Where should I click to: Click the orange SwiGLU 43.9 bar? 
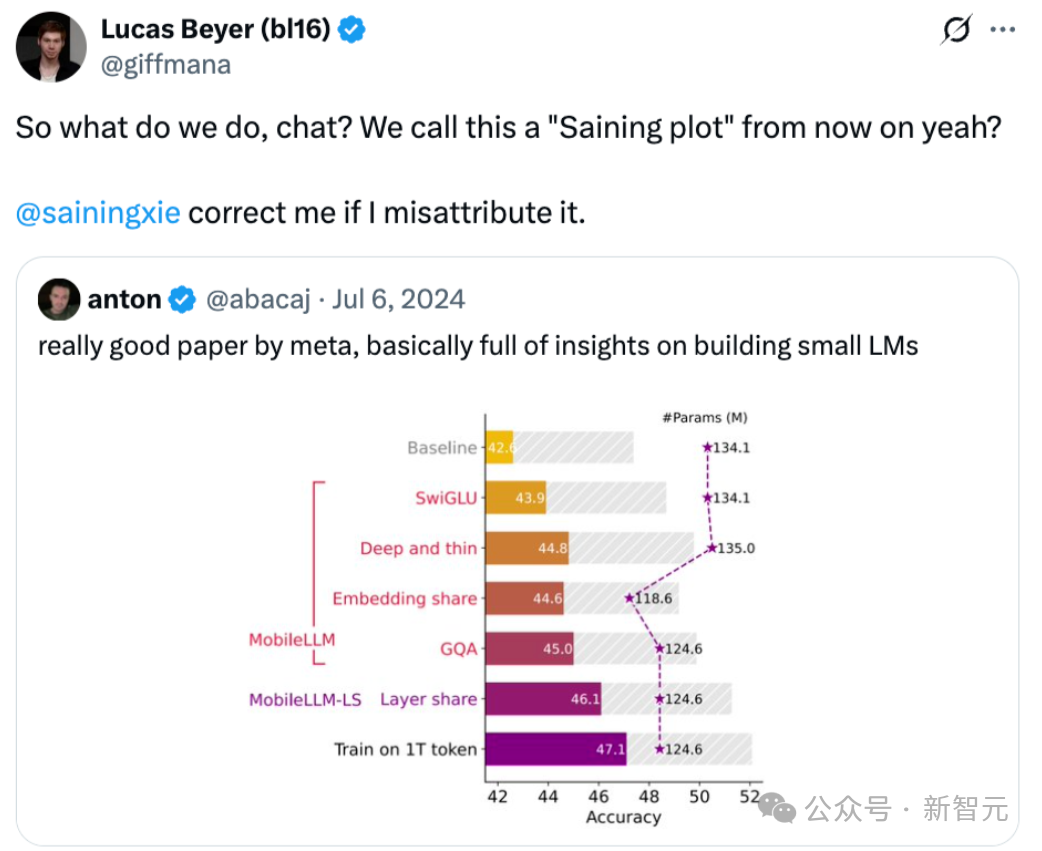(x=516, y=498)
